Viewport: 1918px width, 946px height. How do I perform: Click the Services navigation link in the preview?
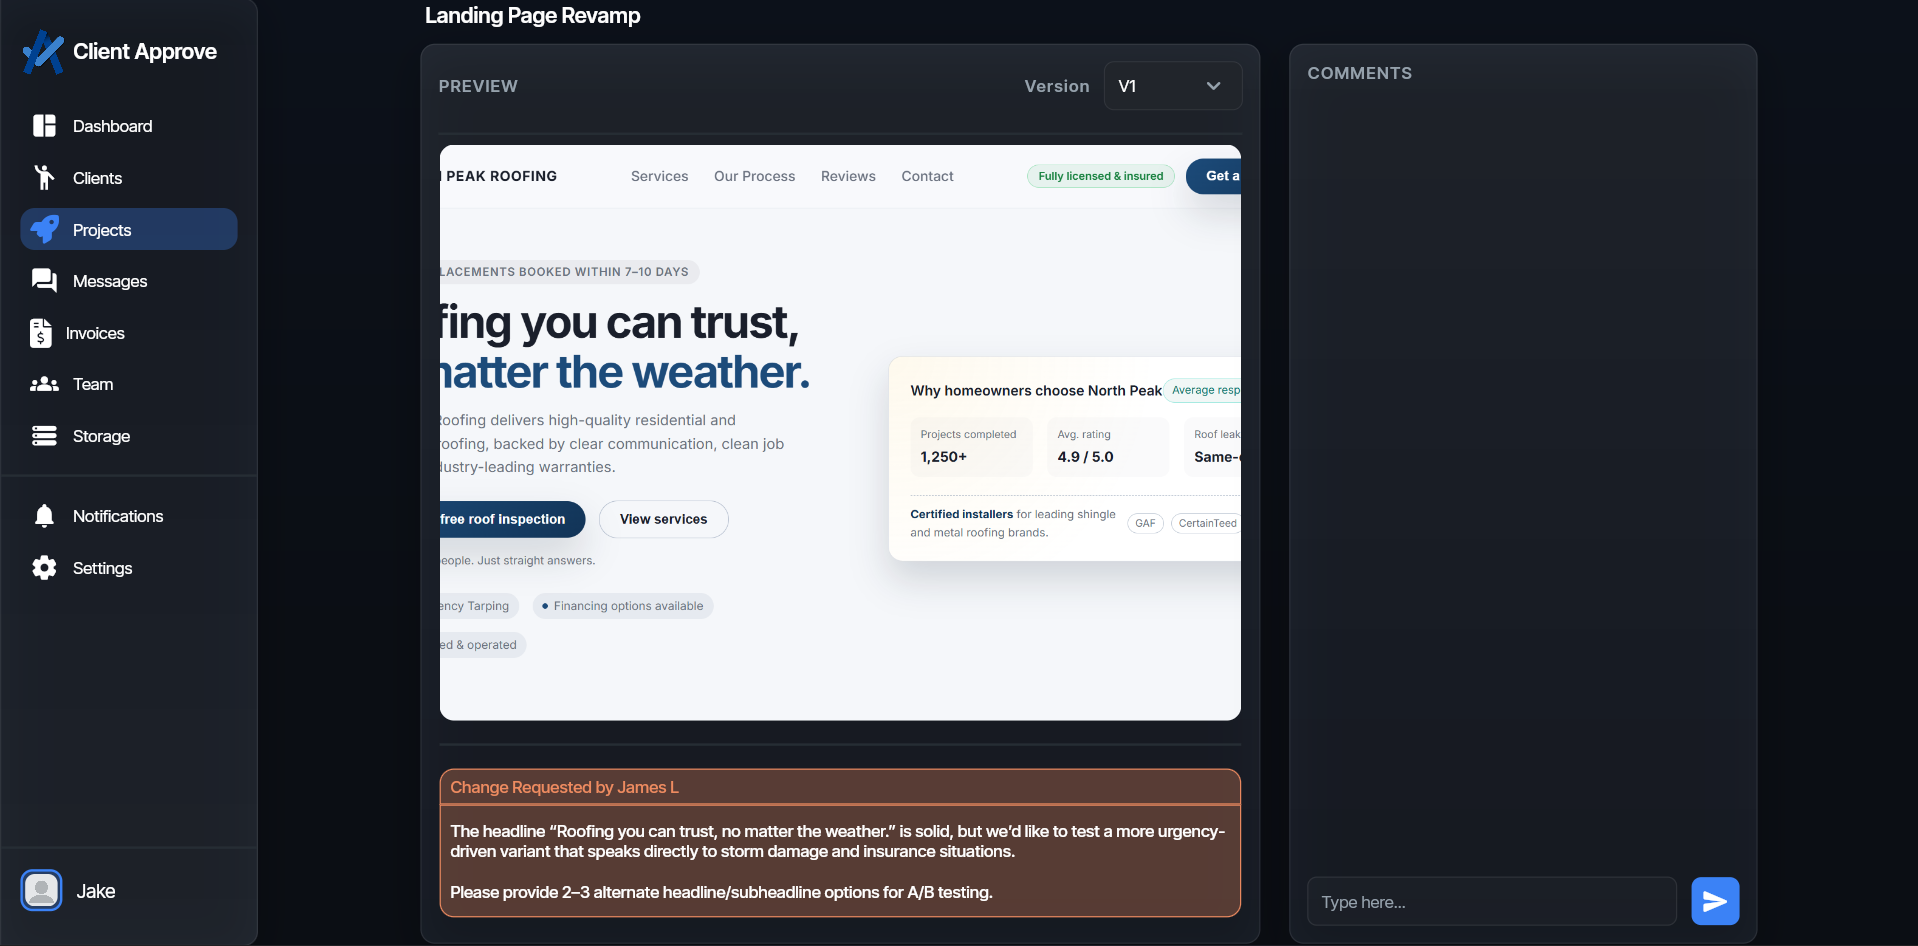[x=658, y=176]
